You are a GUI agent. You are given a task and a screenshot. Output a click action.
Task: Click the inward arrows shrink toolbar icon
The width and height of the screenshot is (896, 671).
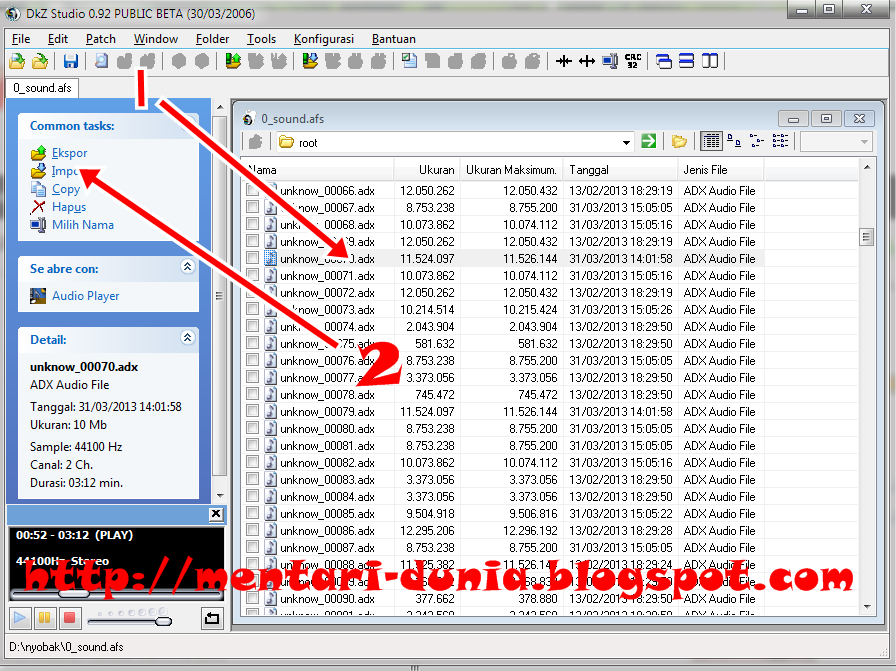564,61
